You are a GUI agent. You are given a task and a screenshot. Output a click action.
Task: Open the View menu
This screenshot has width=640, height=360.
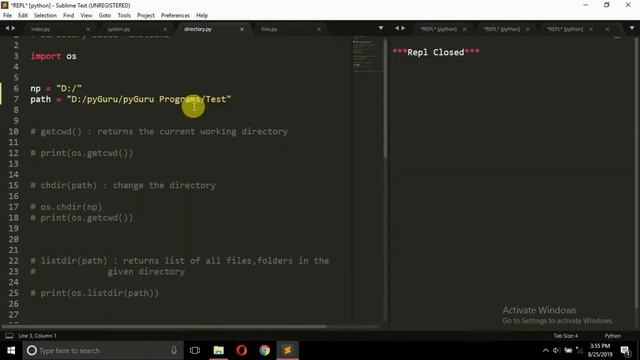(86, 16)
